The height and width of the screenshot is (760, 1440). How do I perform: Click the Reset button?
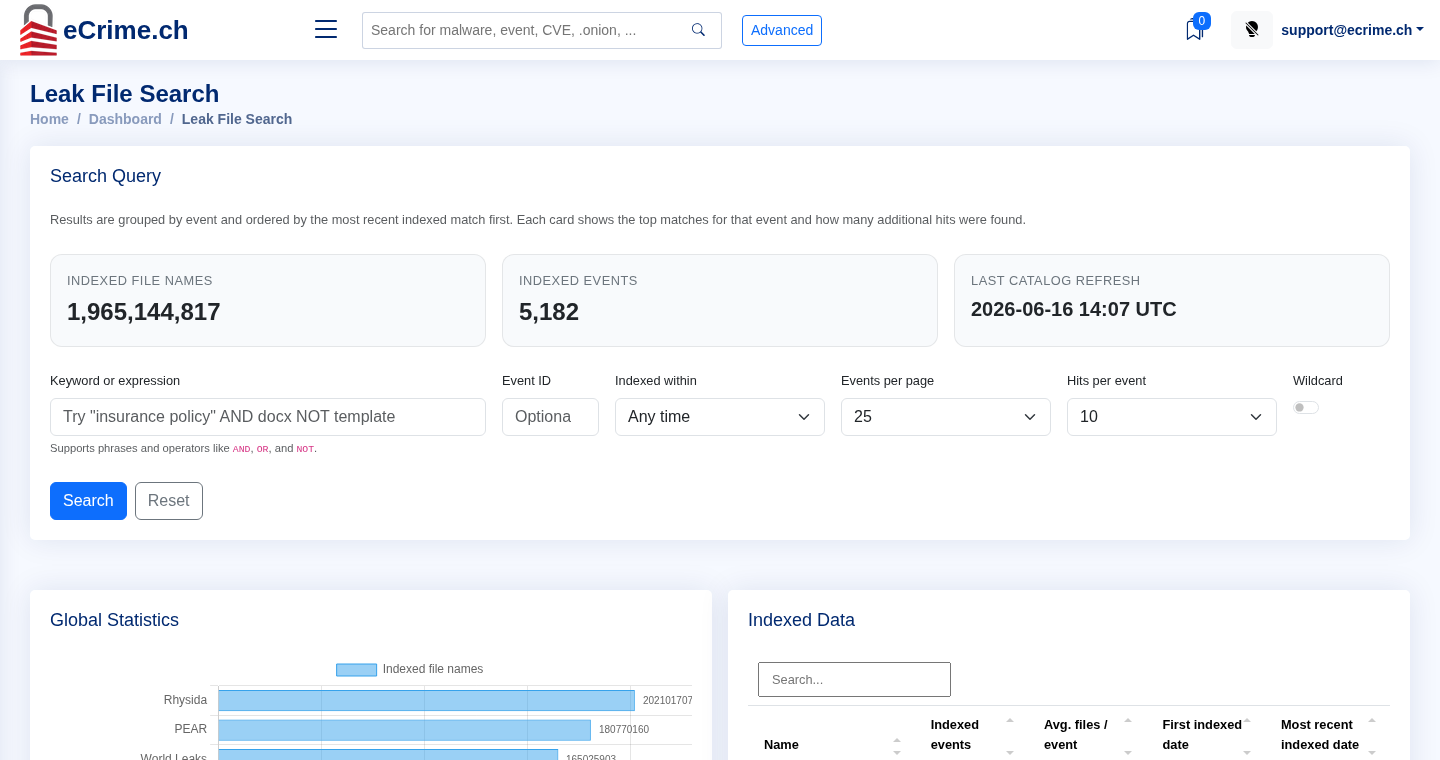pos(169,501)
